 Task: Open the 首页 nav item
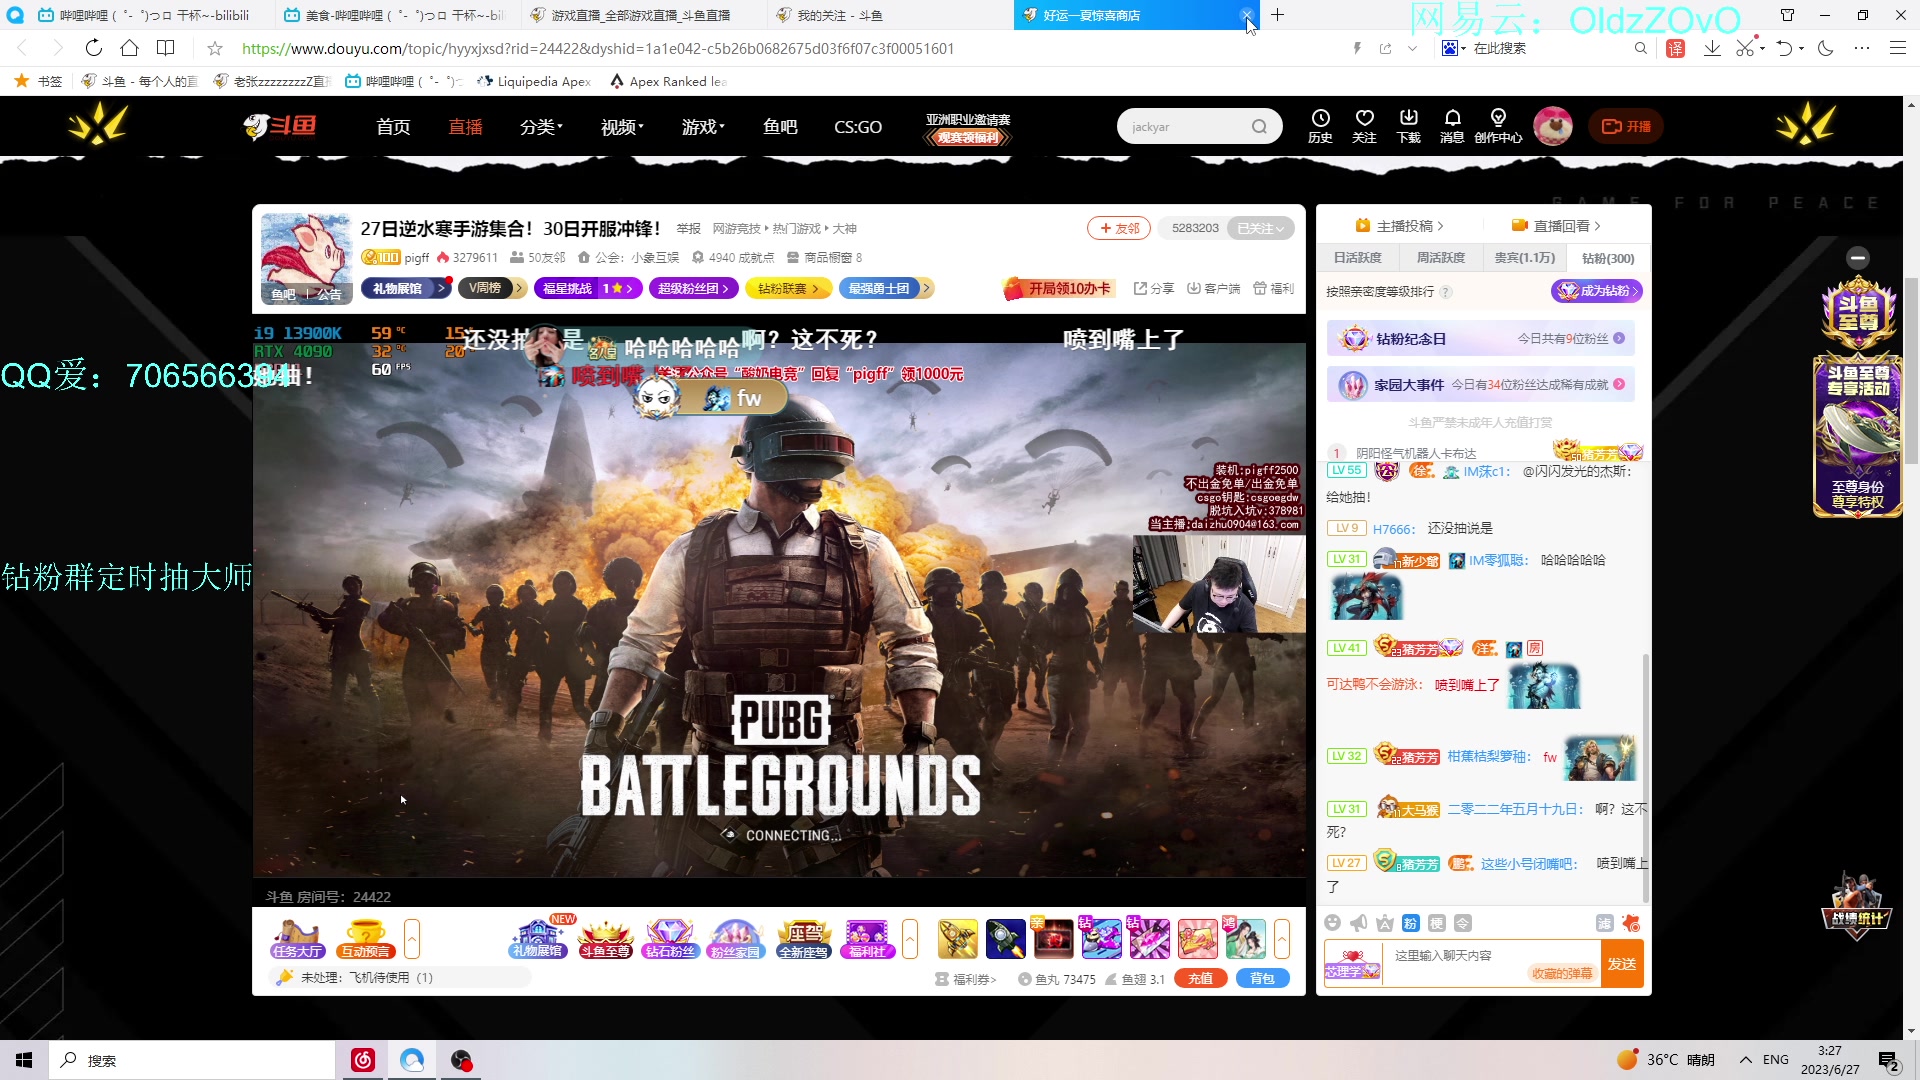pyautogui.click(x=393, y=127)
